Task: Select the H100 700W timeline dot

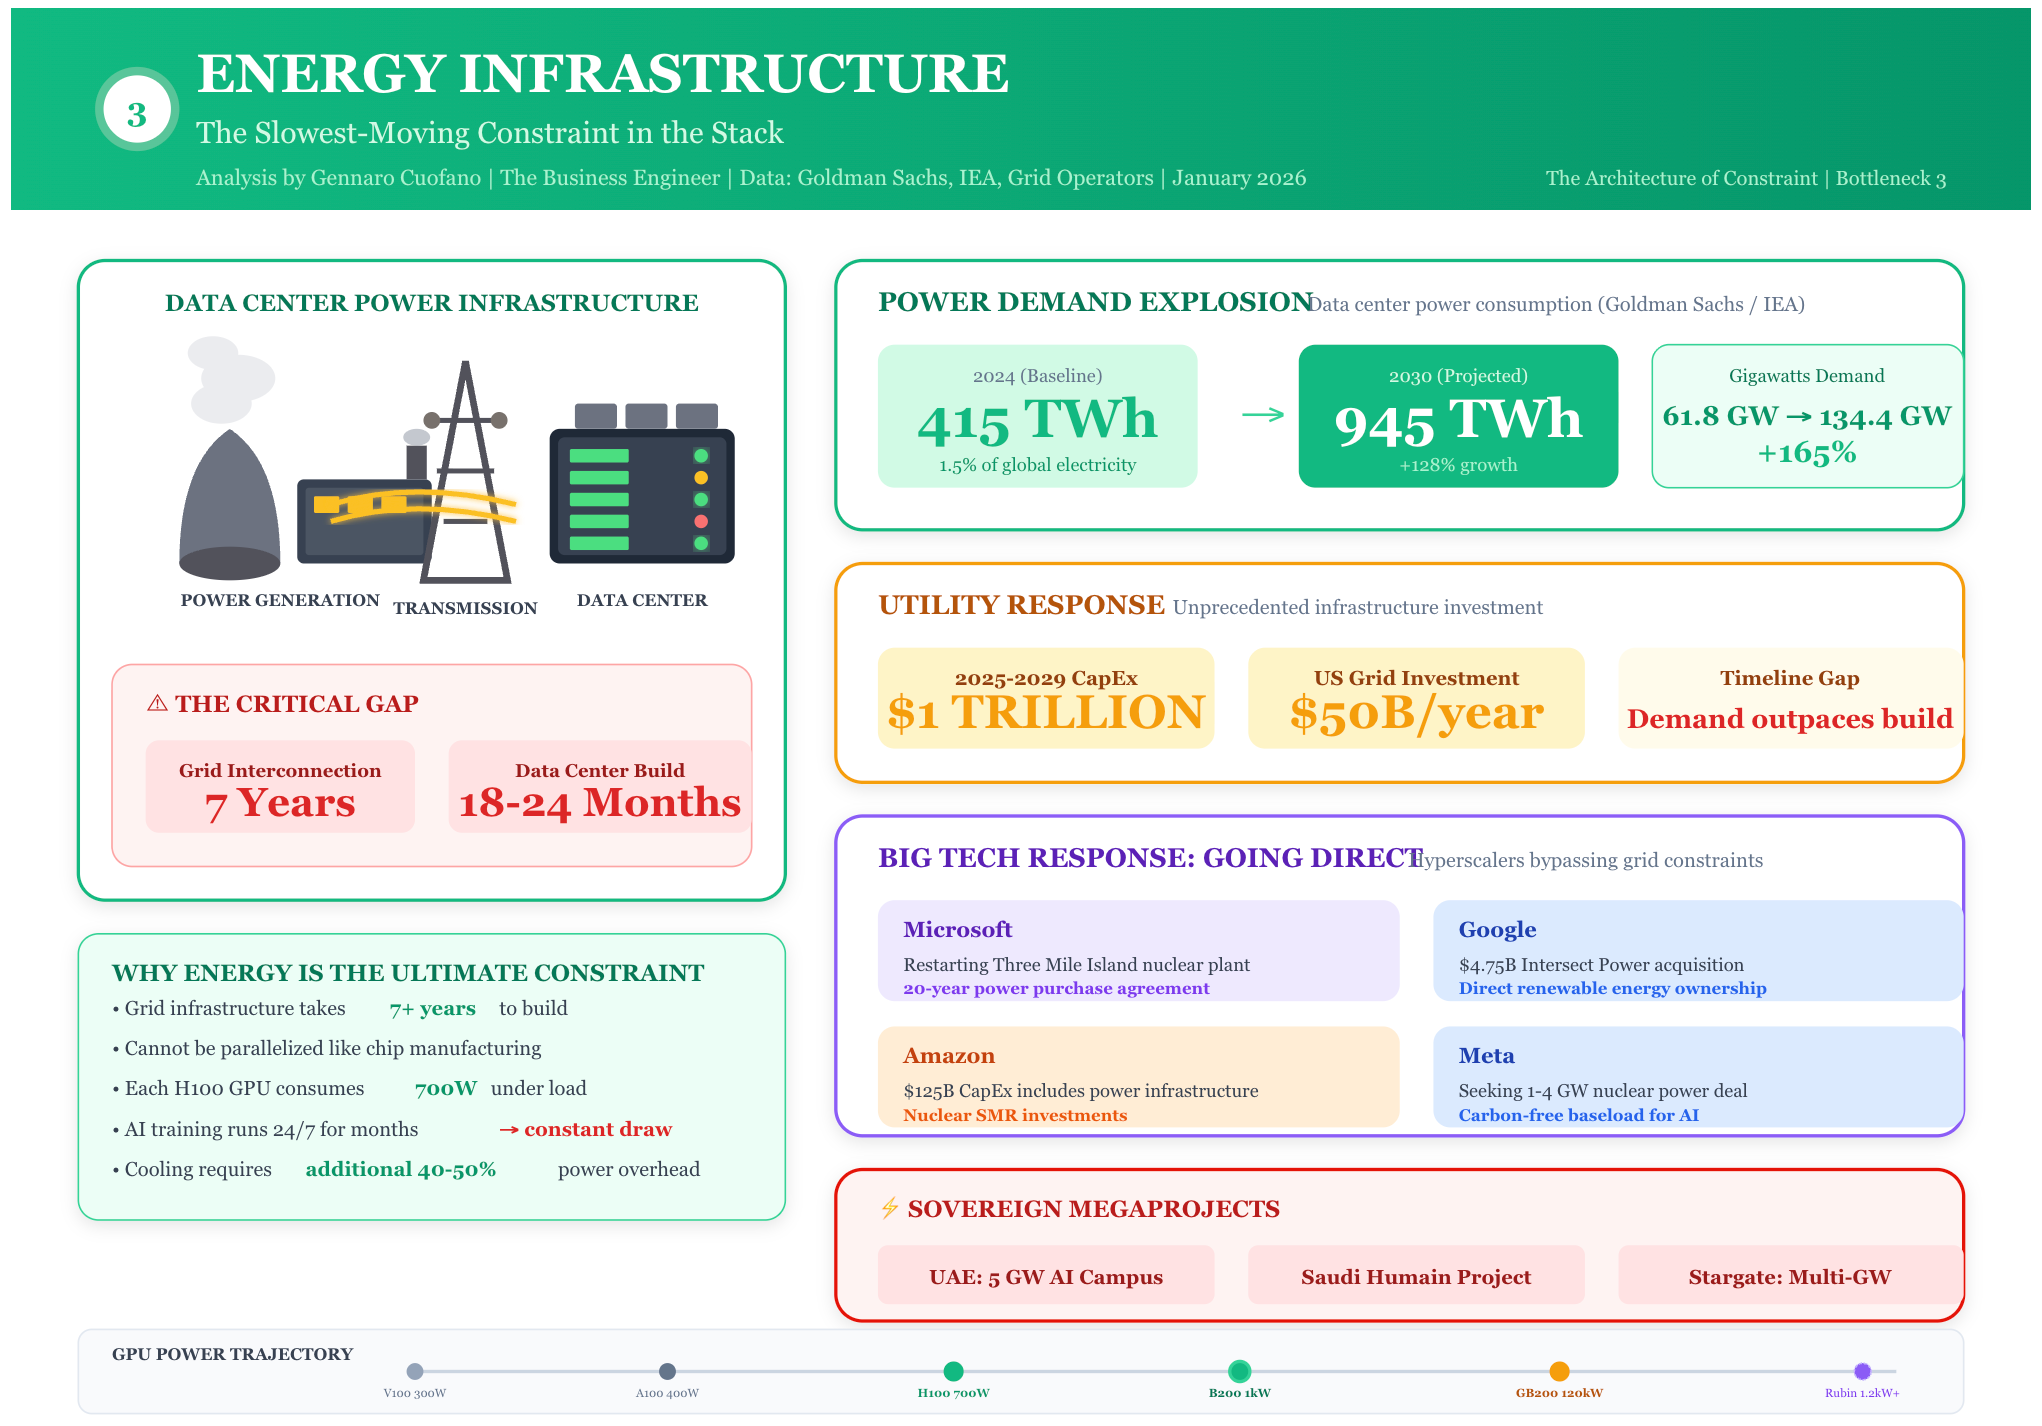Action: point(953,1371)
